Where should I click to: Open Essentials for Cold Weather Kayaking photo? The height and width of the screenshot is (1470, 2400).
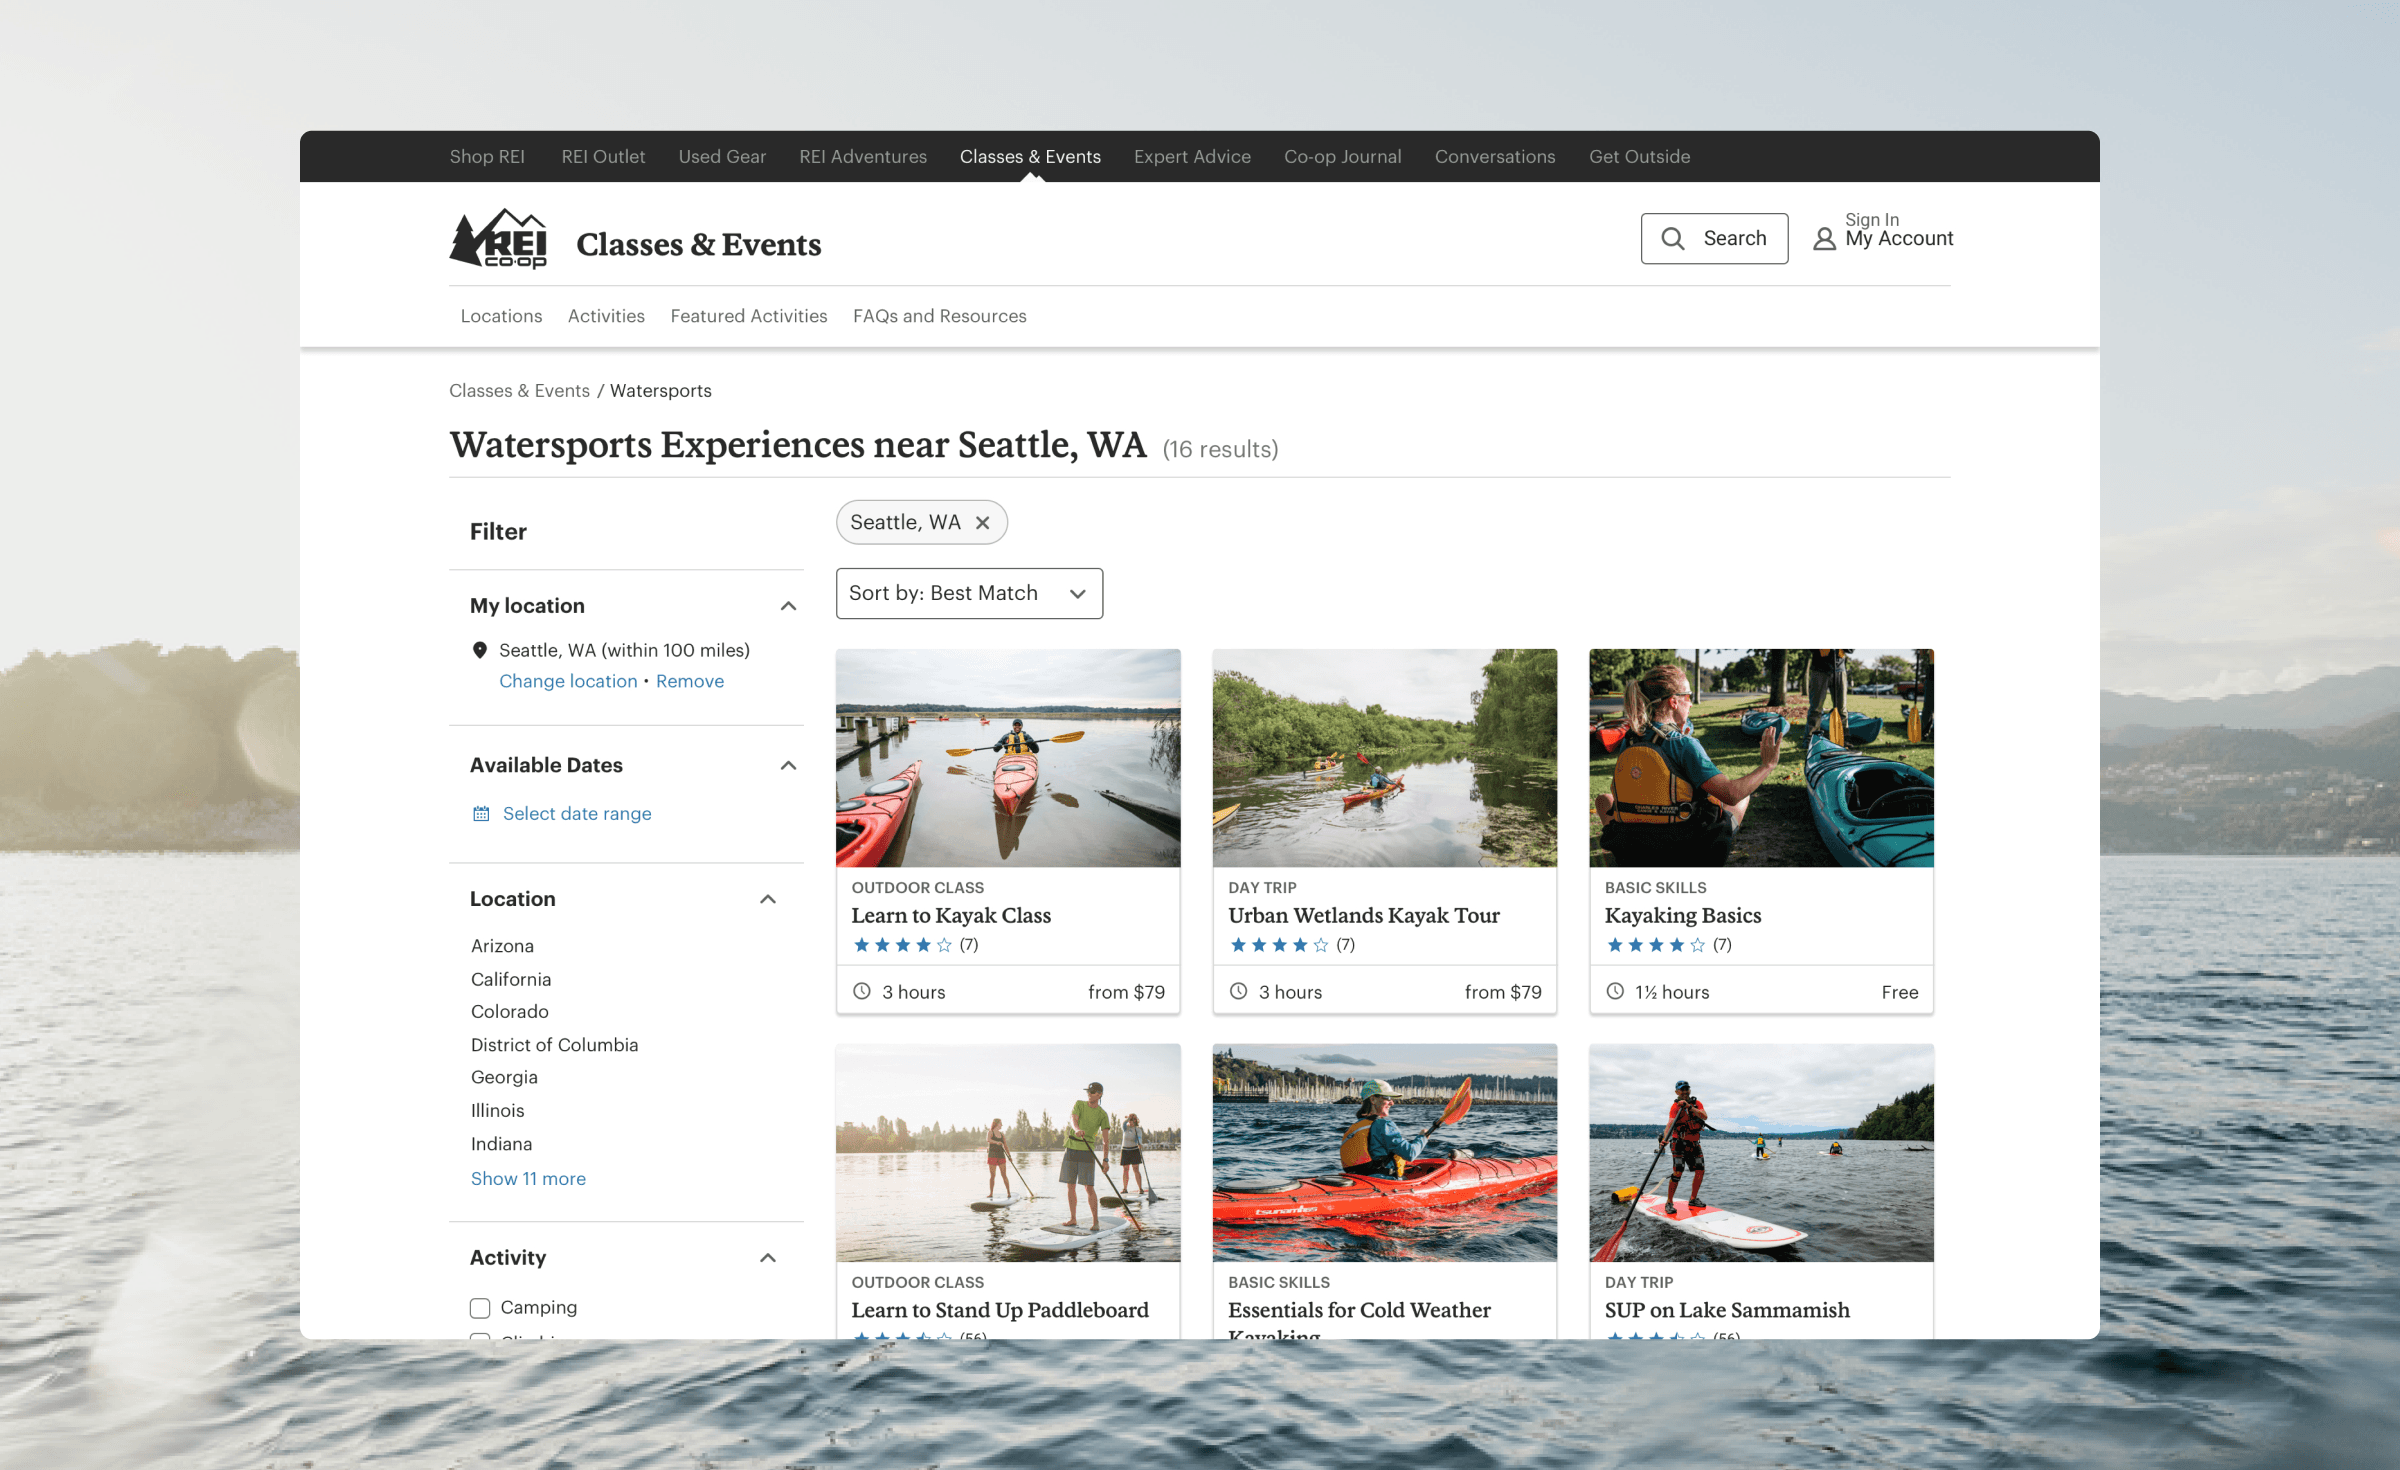[1385, 1153]
